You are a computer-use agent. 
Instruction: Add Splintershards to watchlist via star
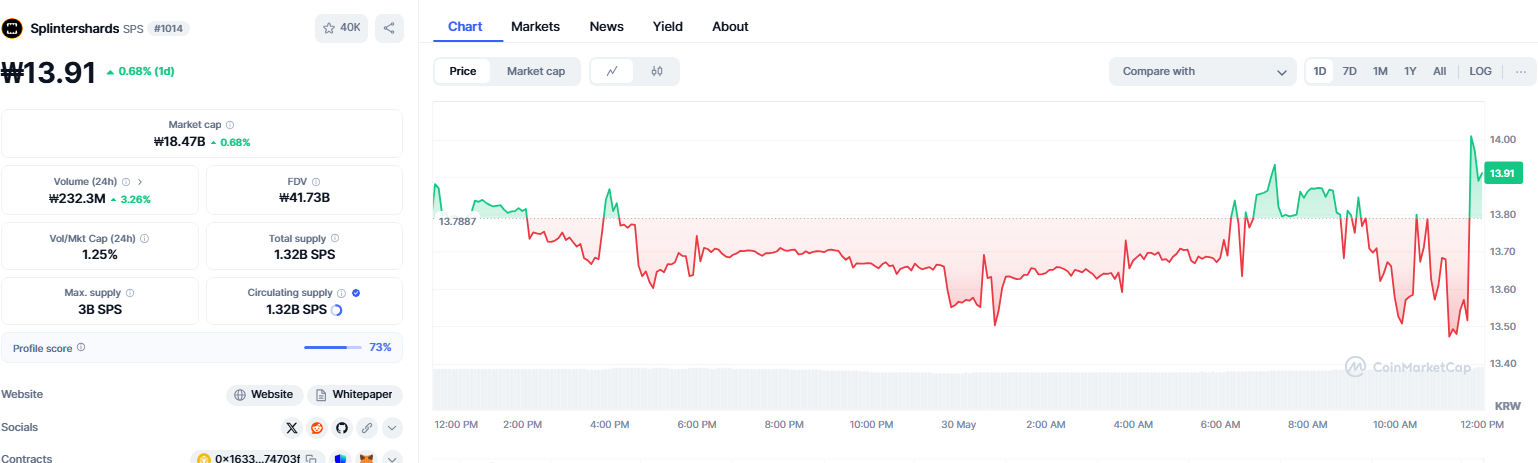tap(341, 28)
